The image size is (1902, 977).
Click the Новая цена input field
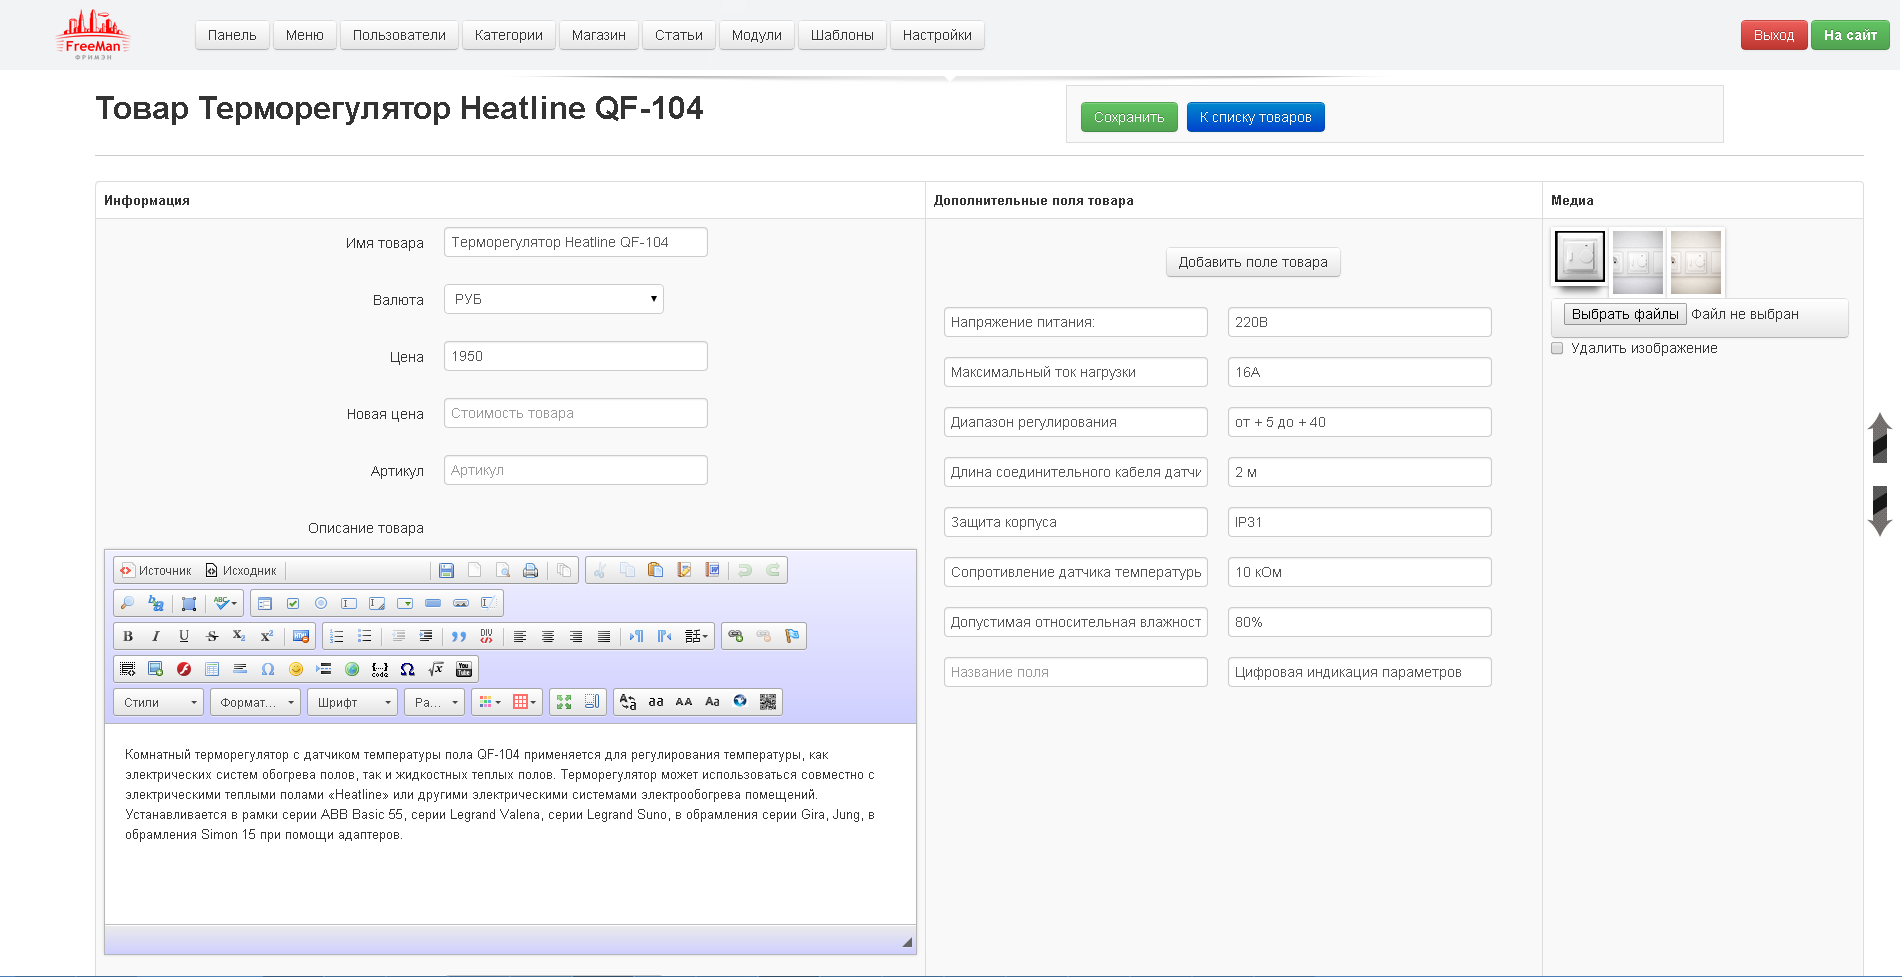coord(576,413)
